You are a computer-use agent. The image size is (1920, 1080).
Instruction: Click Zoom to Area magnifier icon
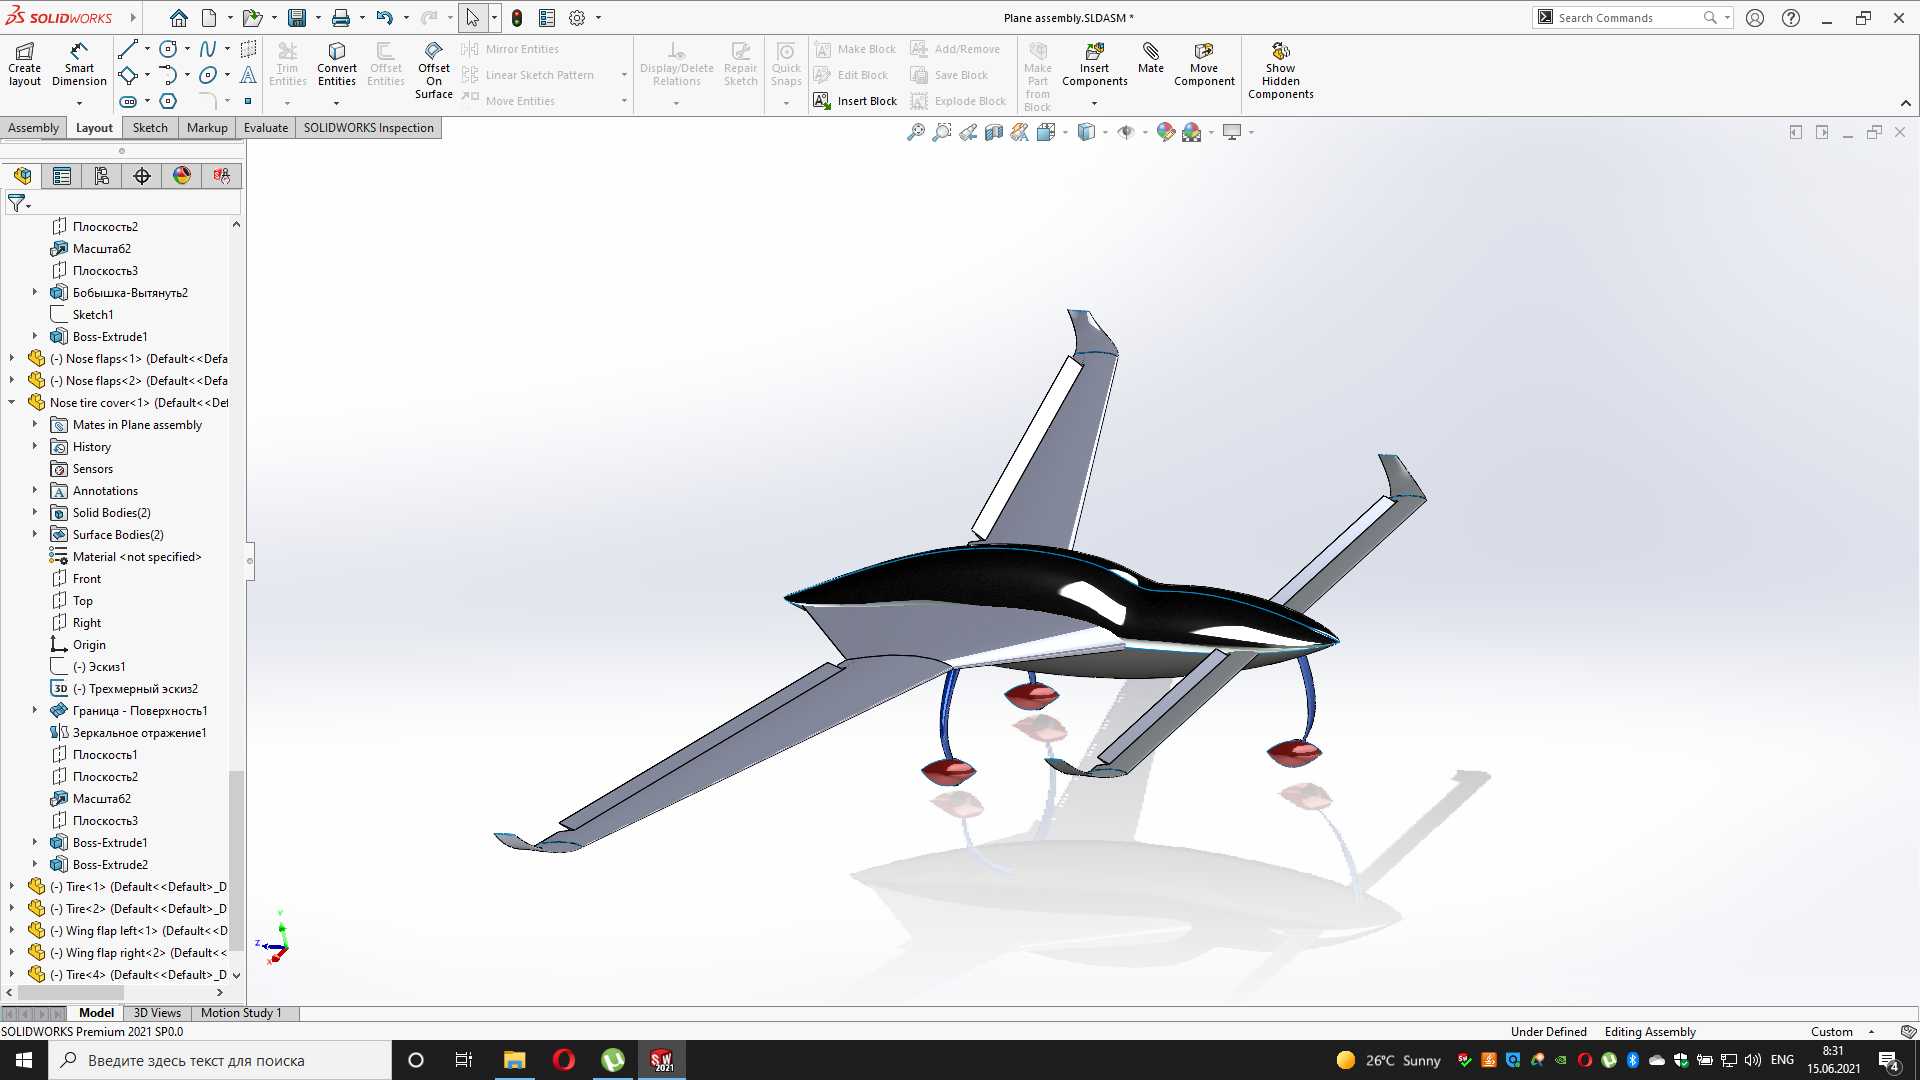pos(942,132)
